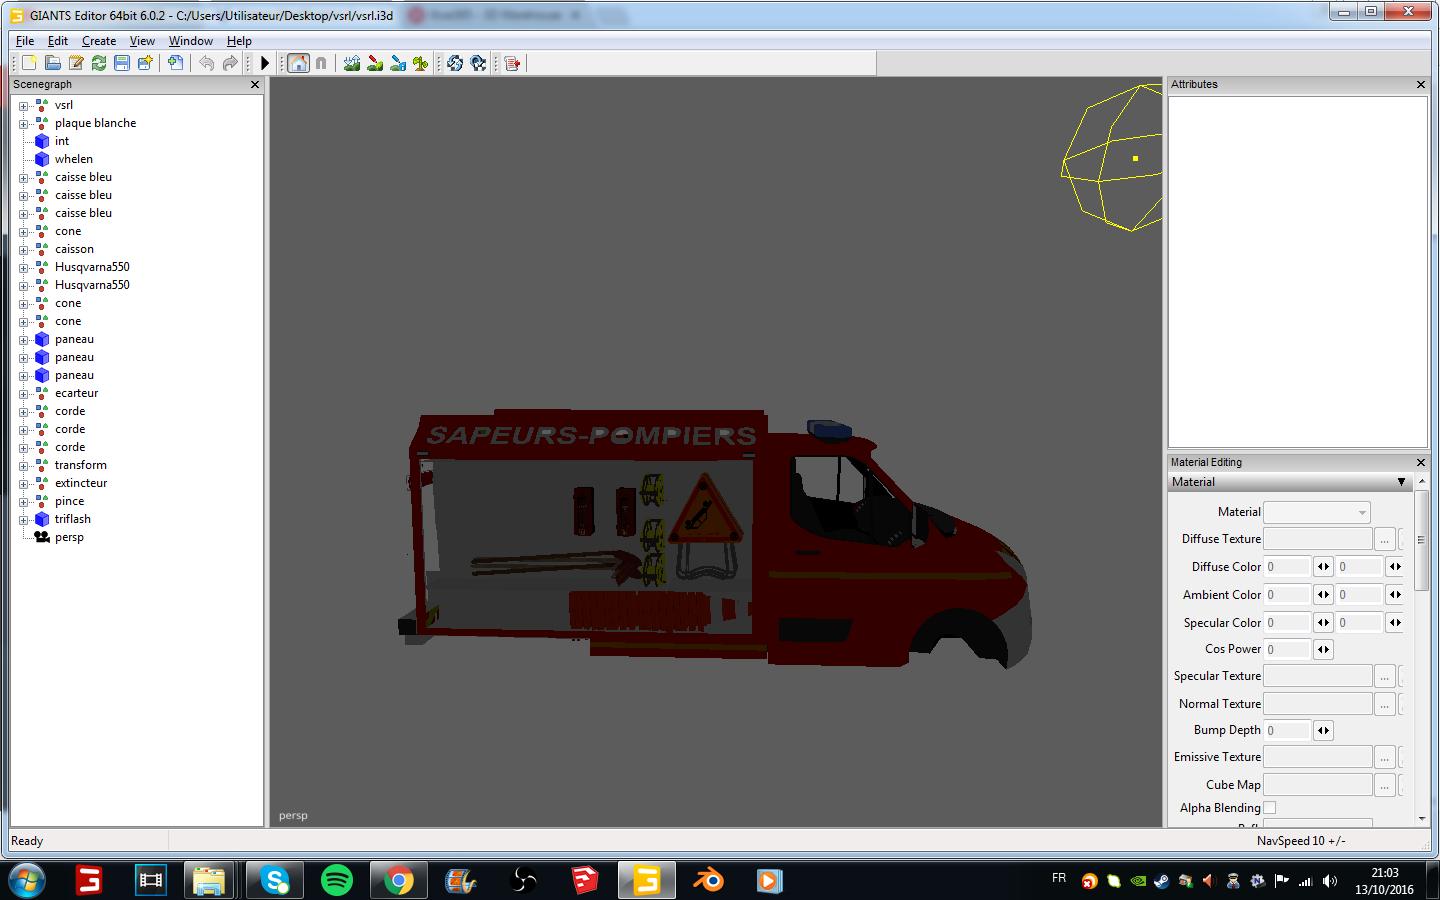The image size is (1440, 900).
Task: Open the Material dropdown
Action: (x=1317, y=512)
